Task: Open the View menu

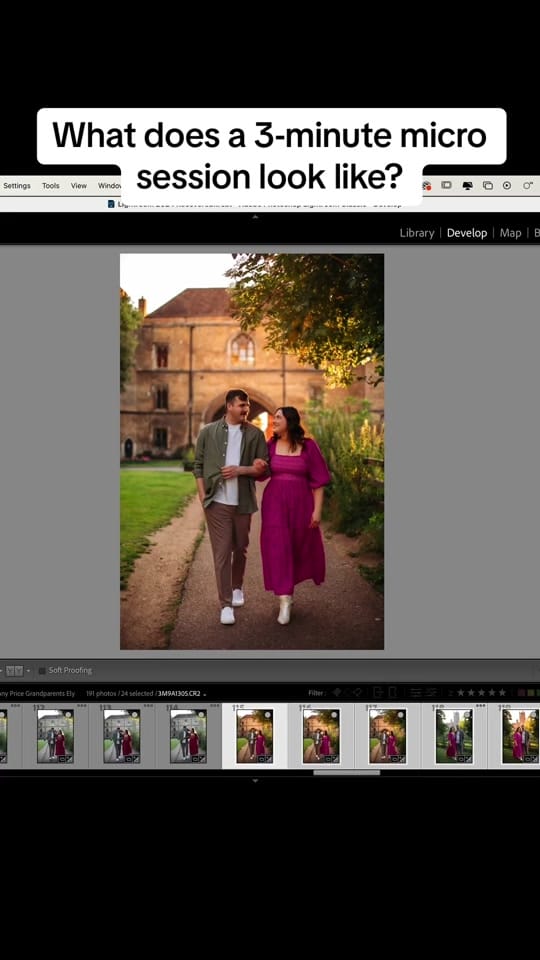Action: [78, 186]
